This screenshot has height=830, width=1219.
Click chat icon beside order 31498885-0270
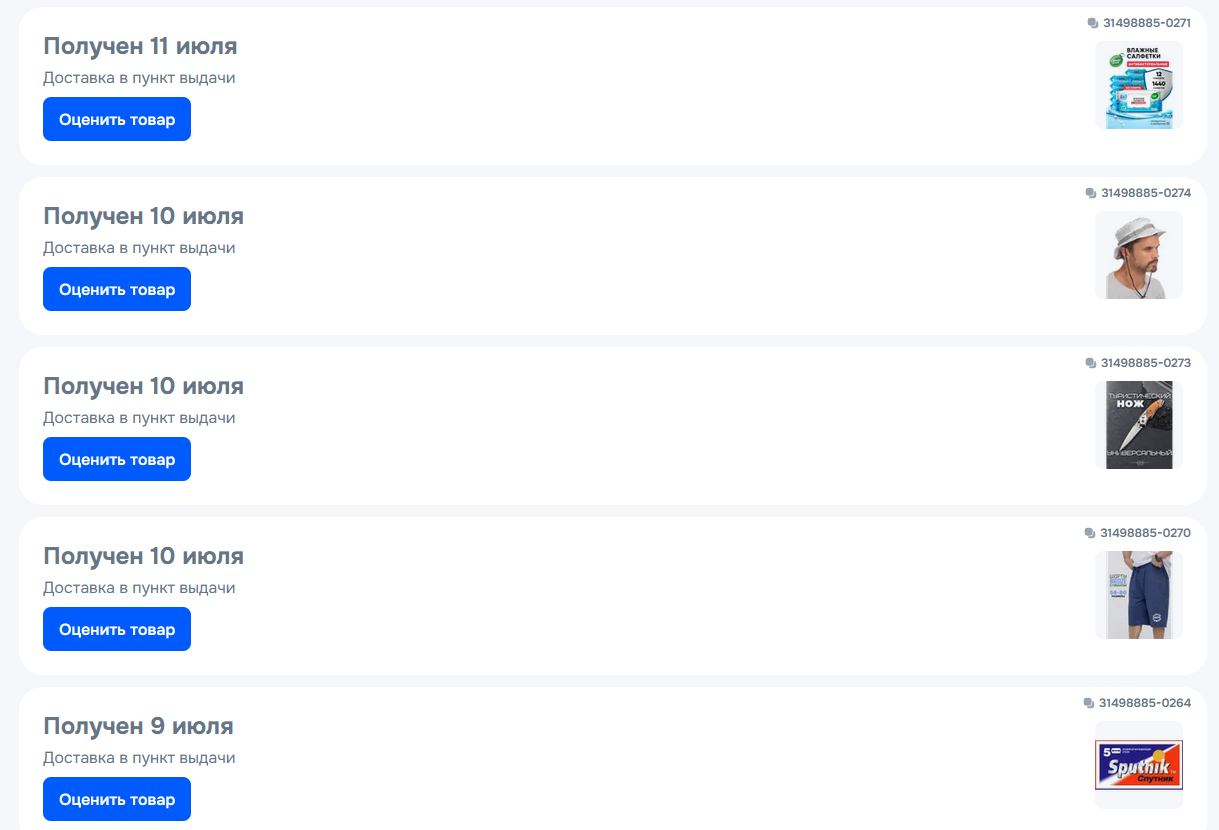pos(1090,533)
